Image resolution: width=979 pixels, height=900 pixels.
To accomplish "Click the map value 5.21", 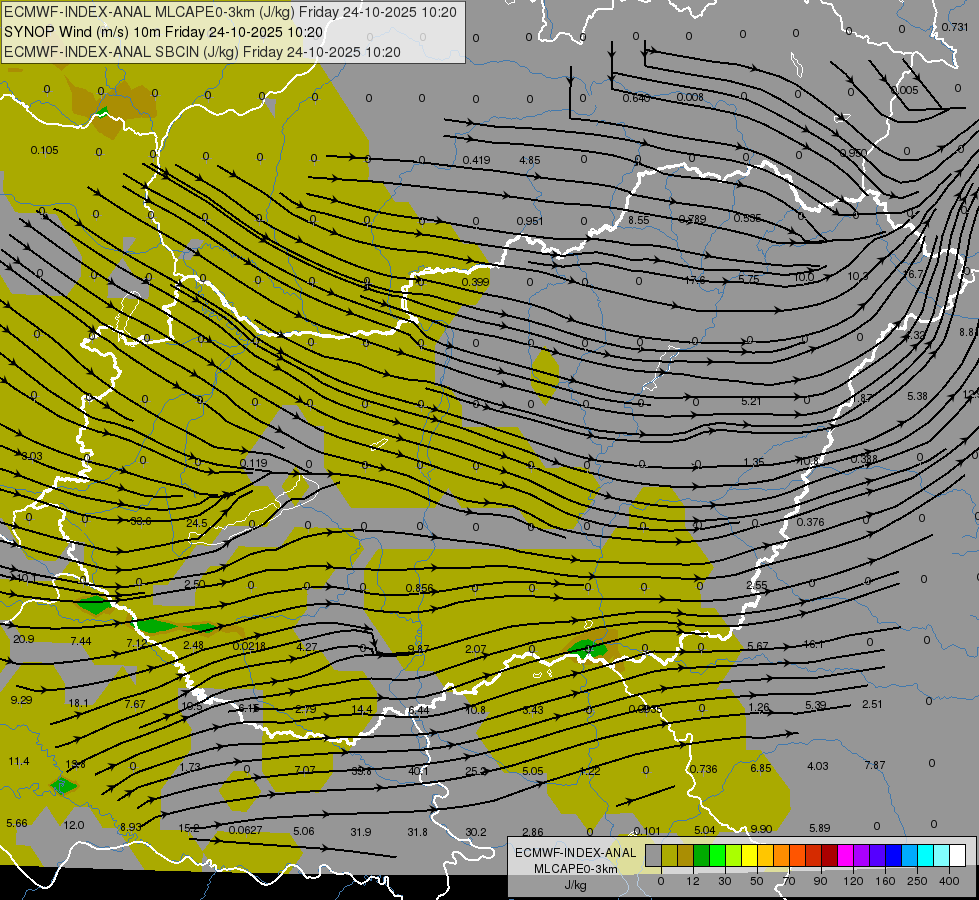I will (751, 401).
